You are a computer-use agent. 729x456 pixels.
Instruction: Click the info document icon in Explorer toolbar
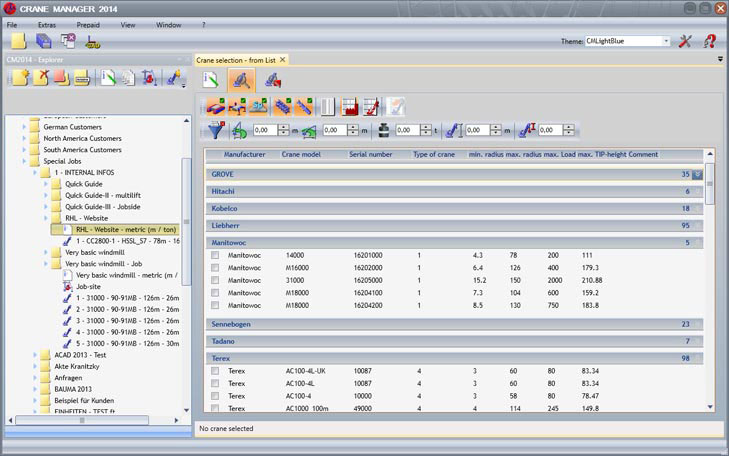click(x=108, y=78)
